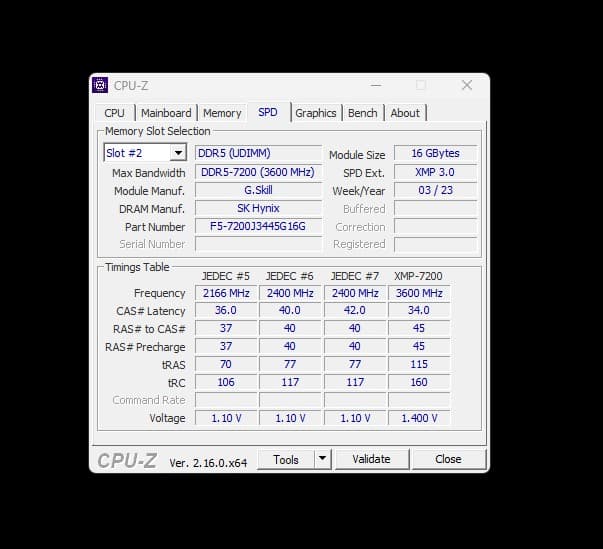Click the Tools button
Viewport: 603px width, 549px height.
(286, 459)
